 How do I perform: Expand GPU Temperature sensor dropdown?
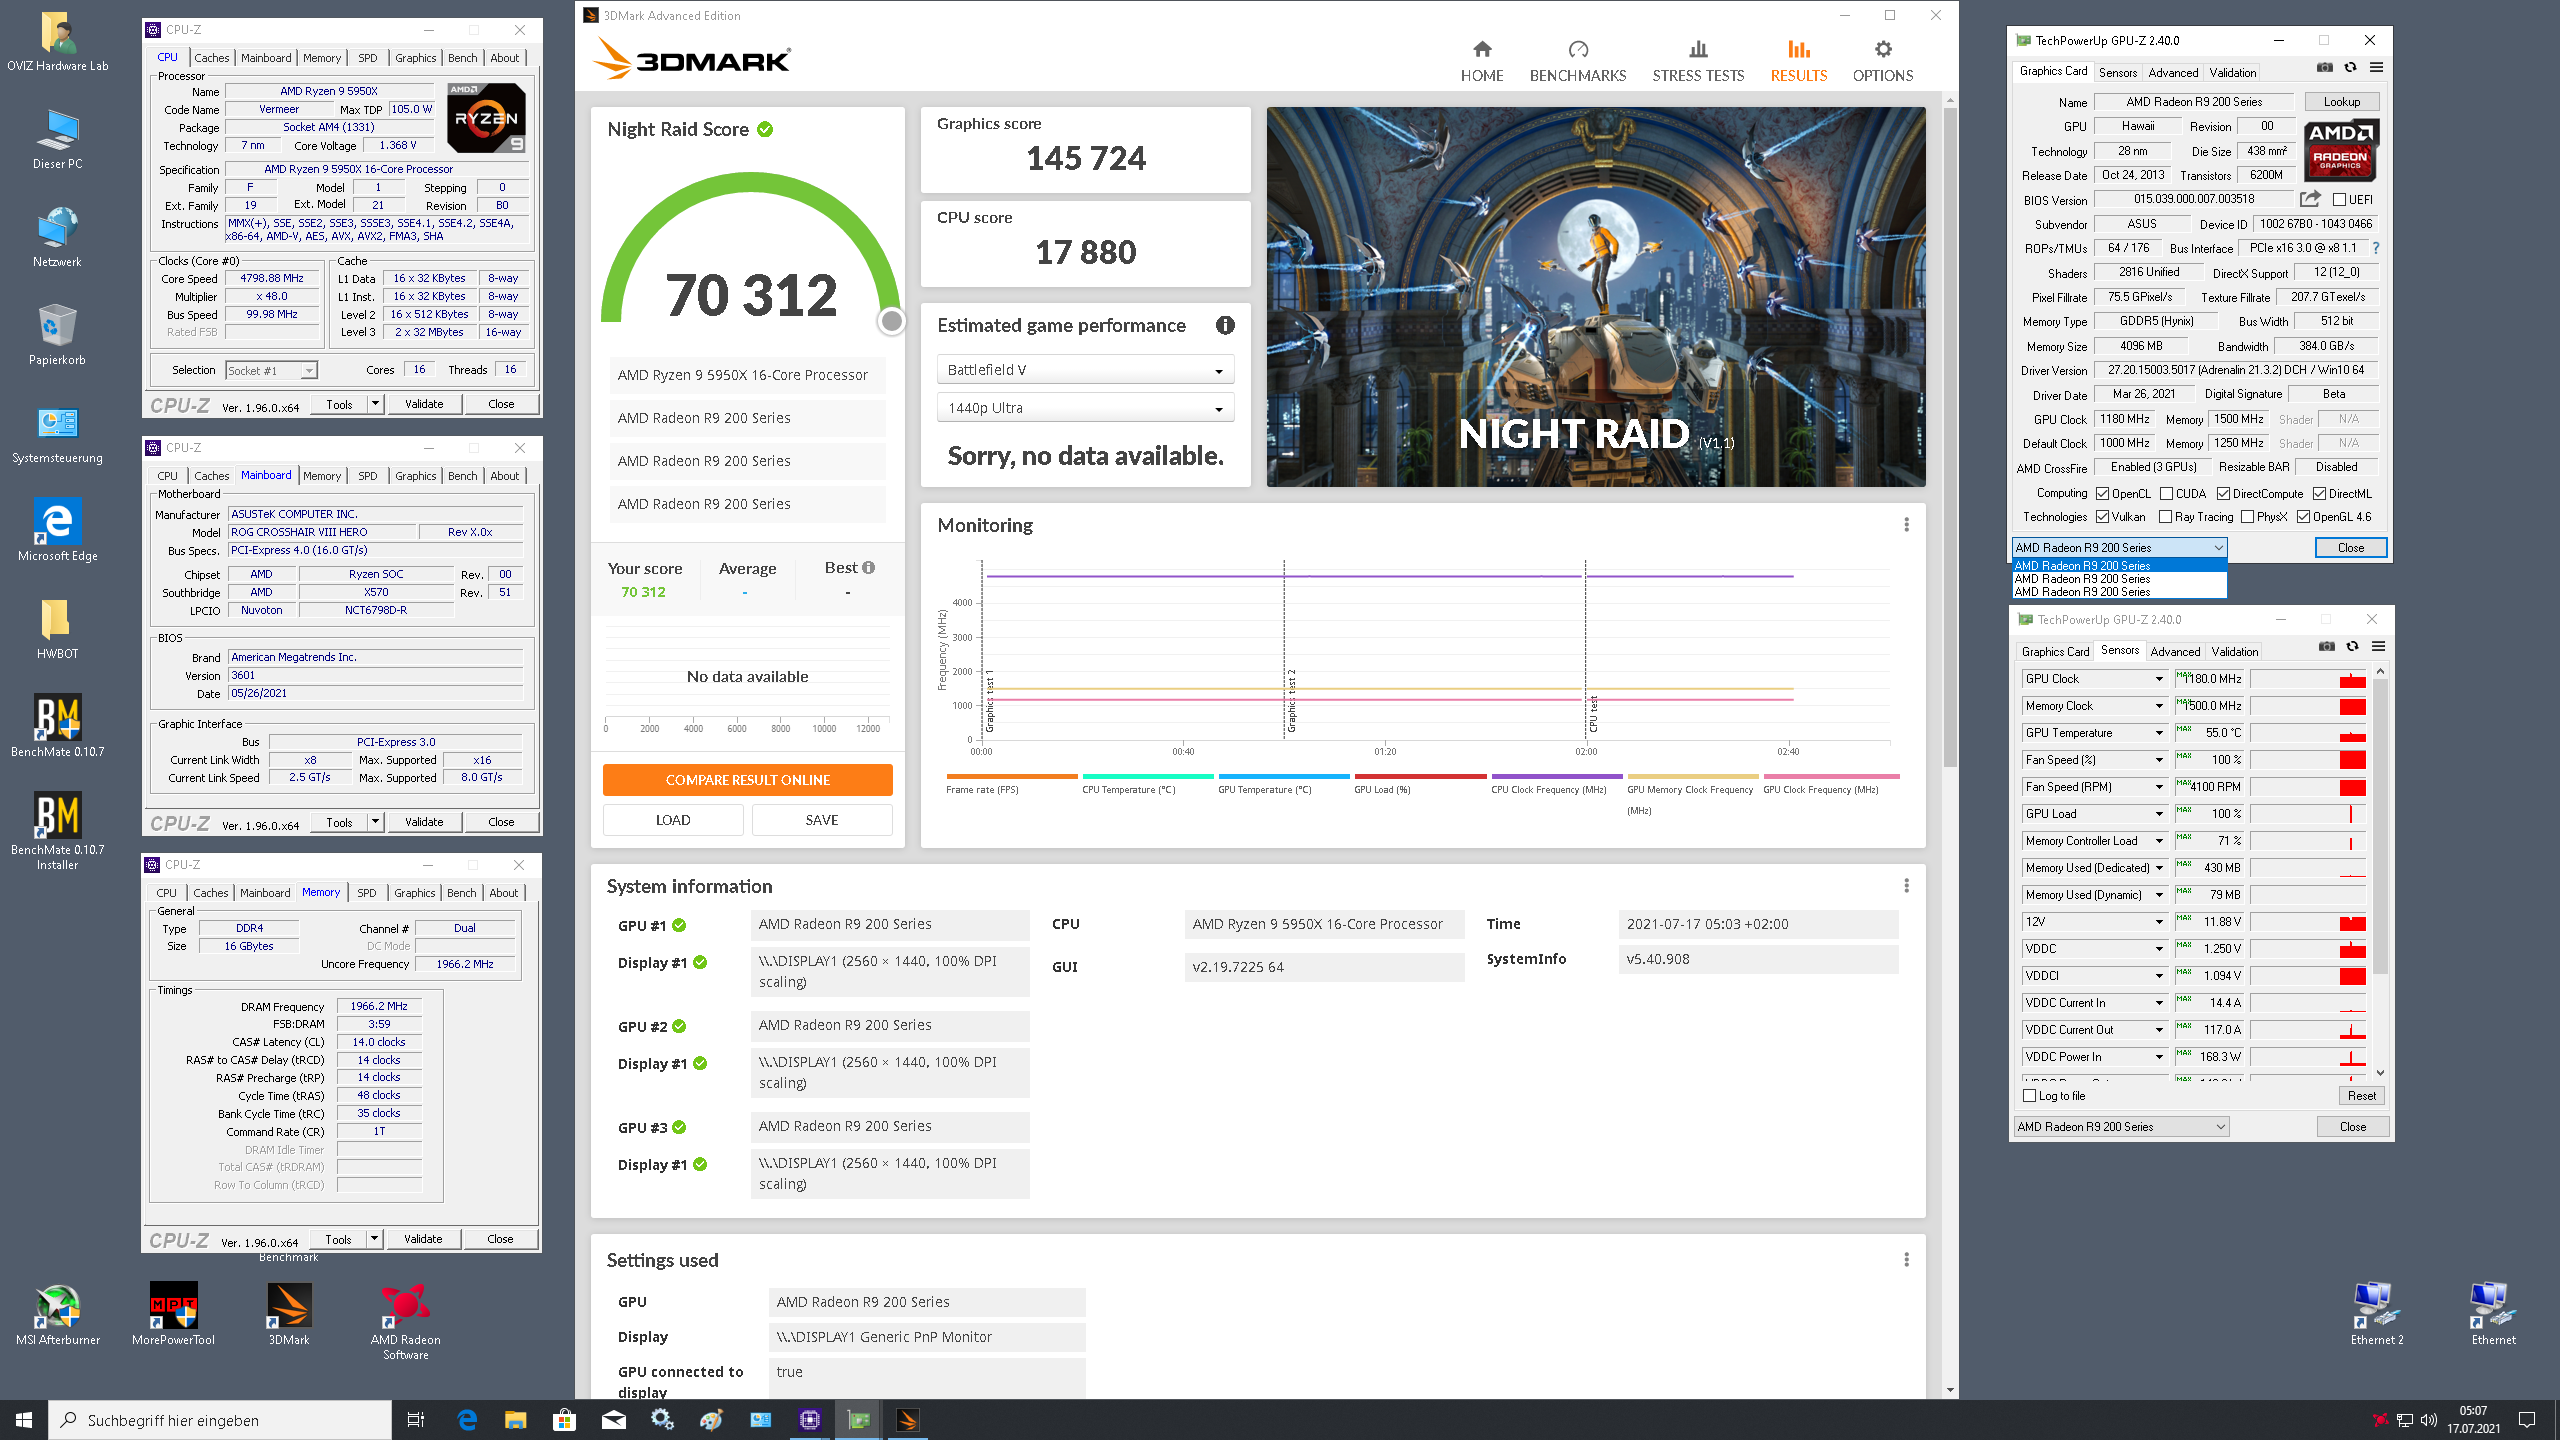click(2159, 733)
